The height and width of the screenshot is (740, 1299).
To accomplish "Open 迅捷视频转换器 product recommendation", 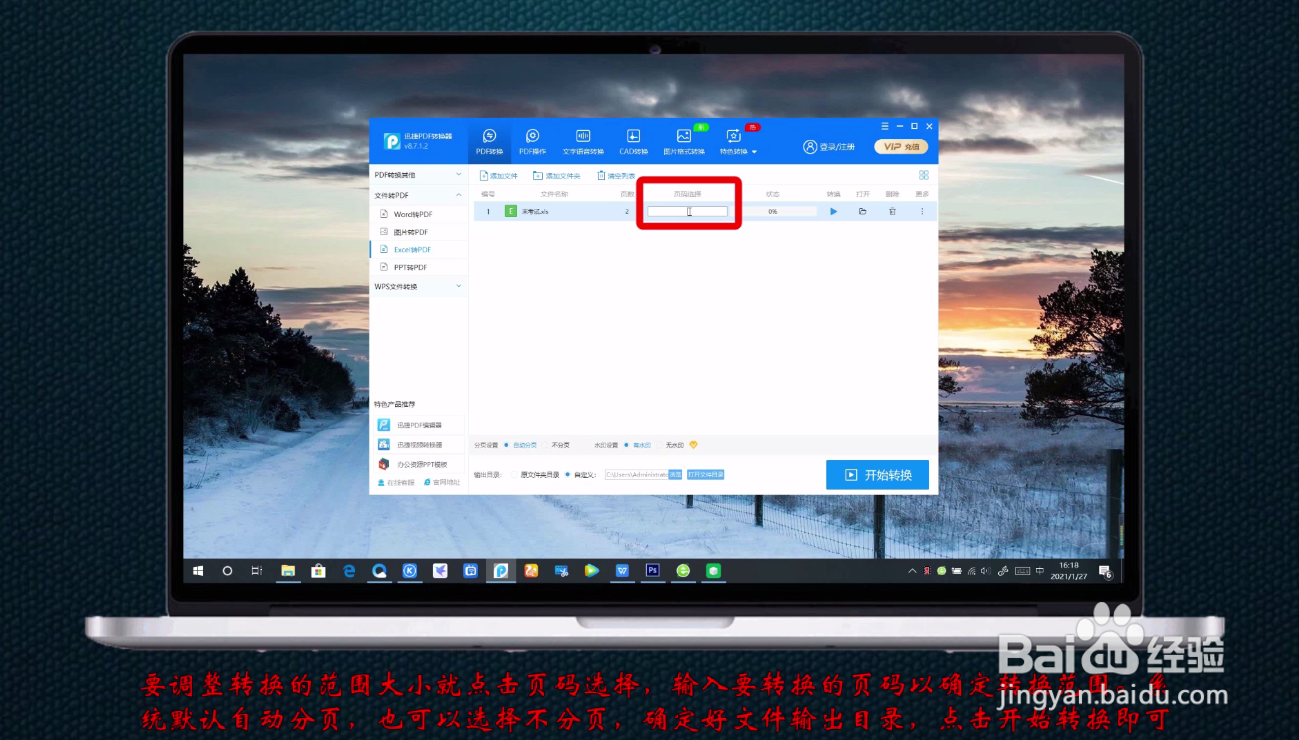I will coord(419,444).
